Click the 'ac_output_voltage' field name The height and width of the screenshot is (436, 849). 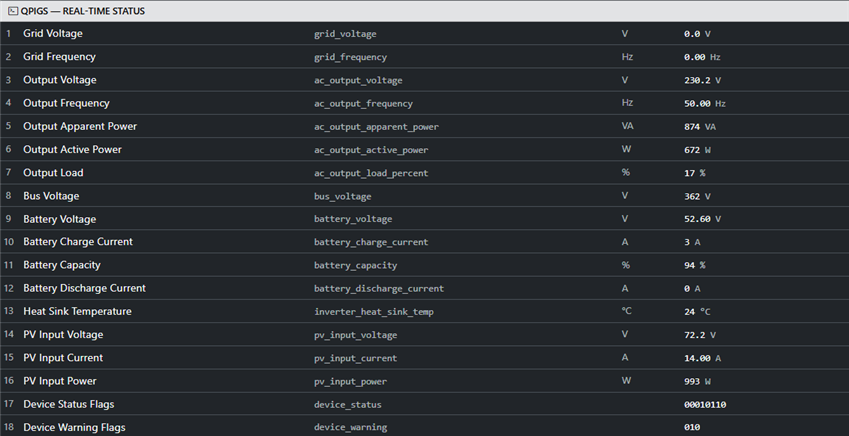click(358, 81)
